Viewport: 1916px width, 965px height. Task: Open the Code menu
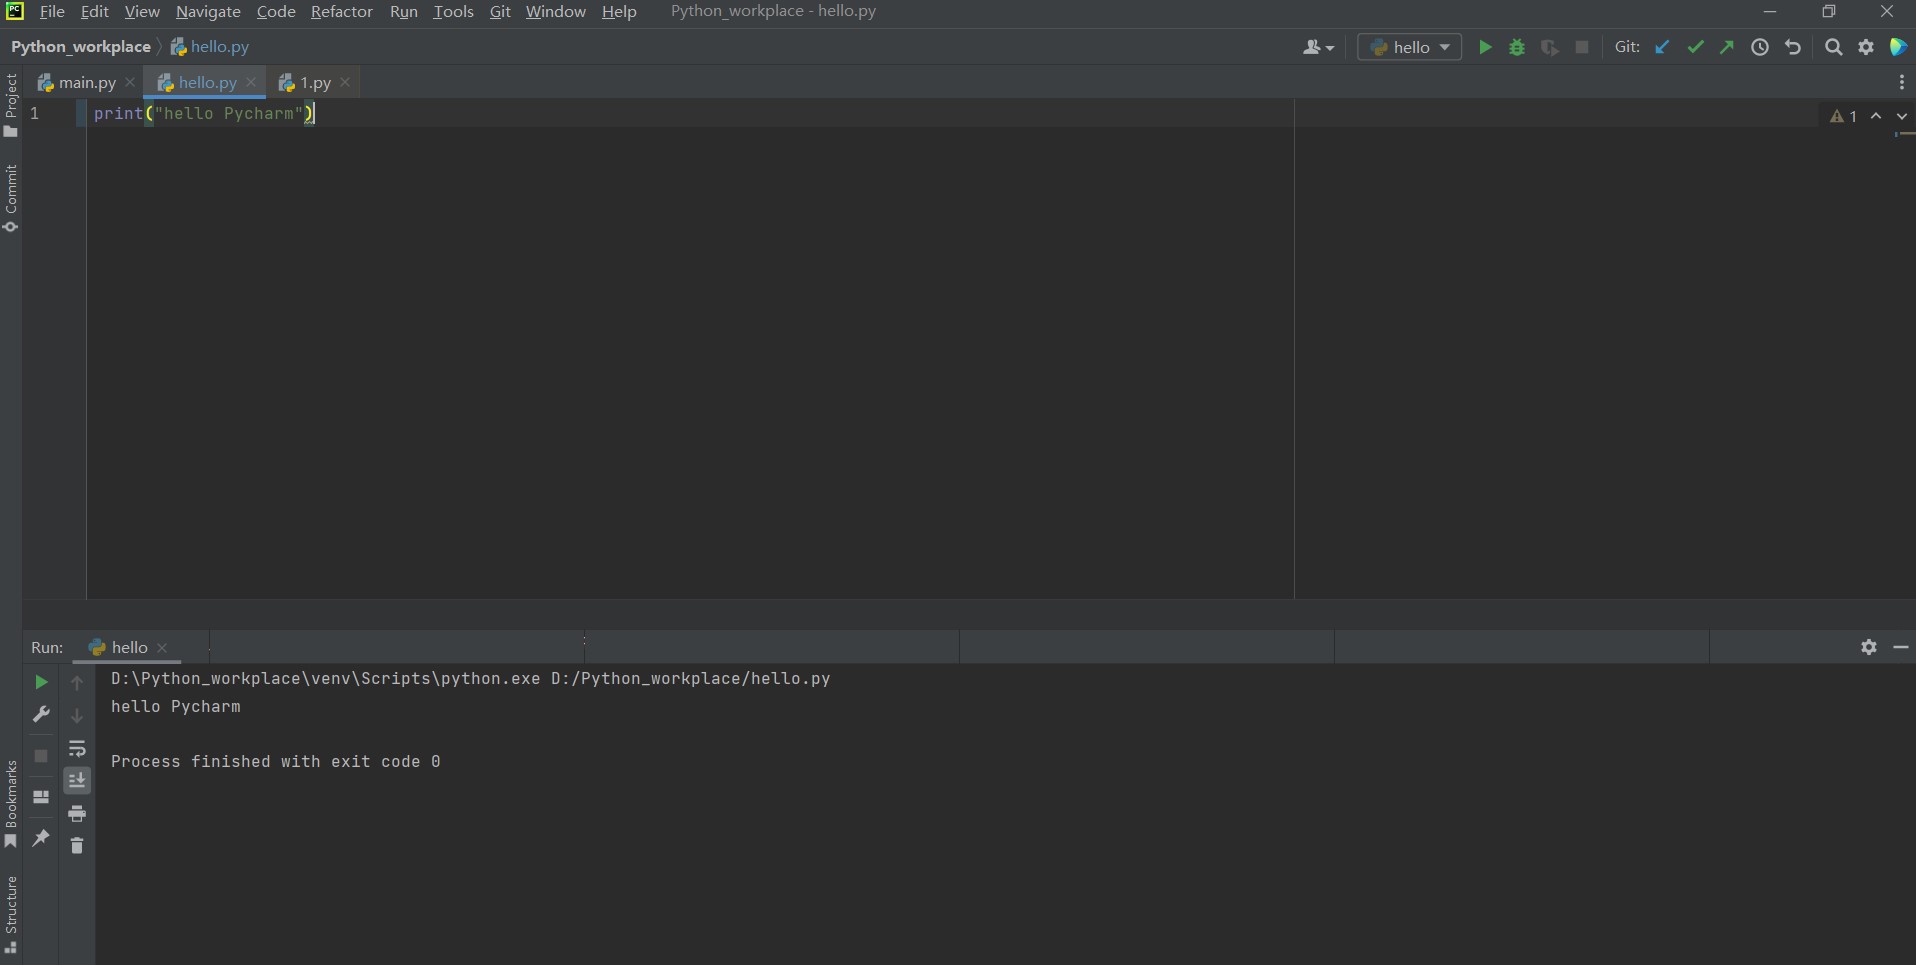276,11
